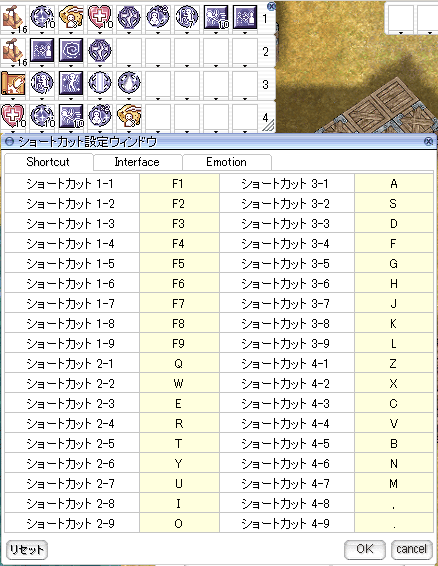Confirm settings with the OK button
The width and height of the screenshot is (438, 566).
coord(365,549)
